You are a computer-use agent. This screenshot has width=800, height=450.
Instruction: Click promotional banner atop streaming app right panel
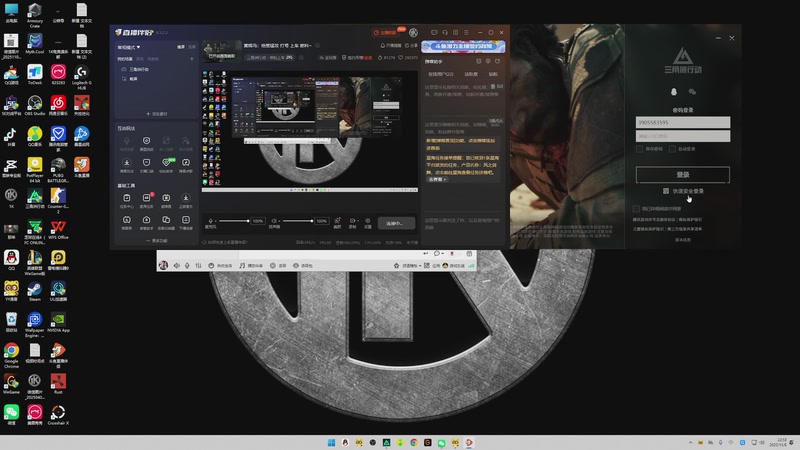click(x=463, y=46)
